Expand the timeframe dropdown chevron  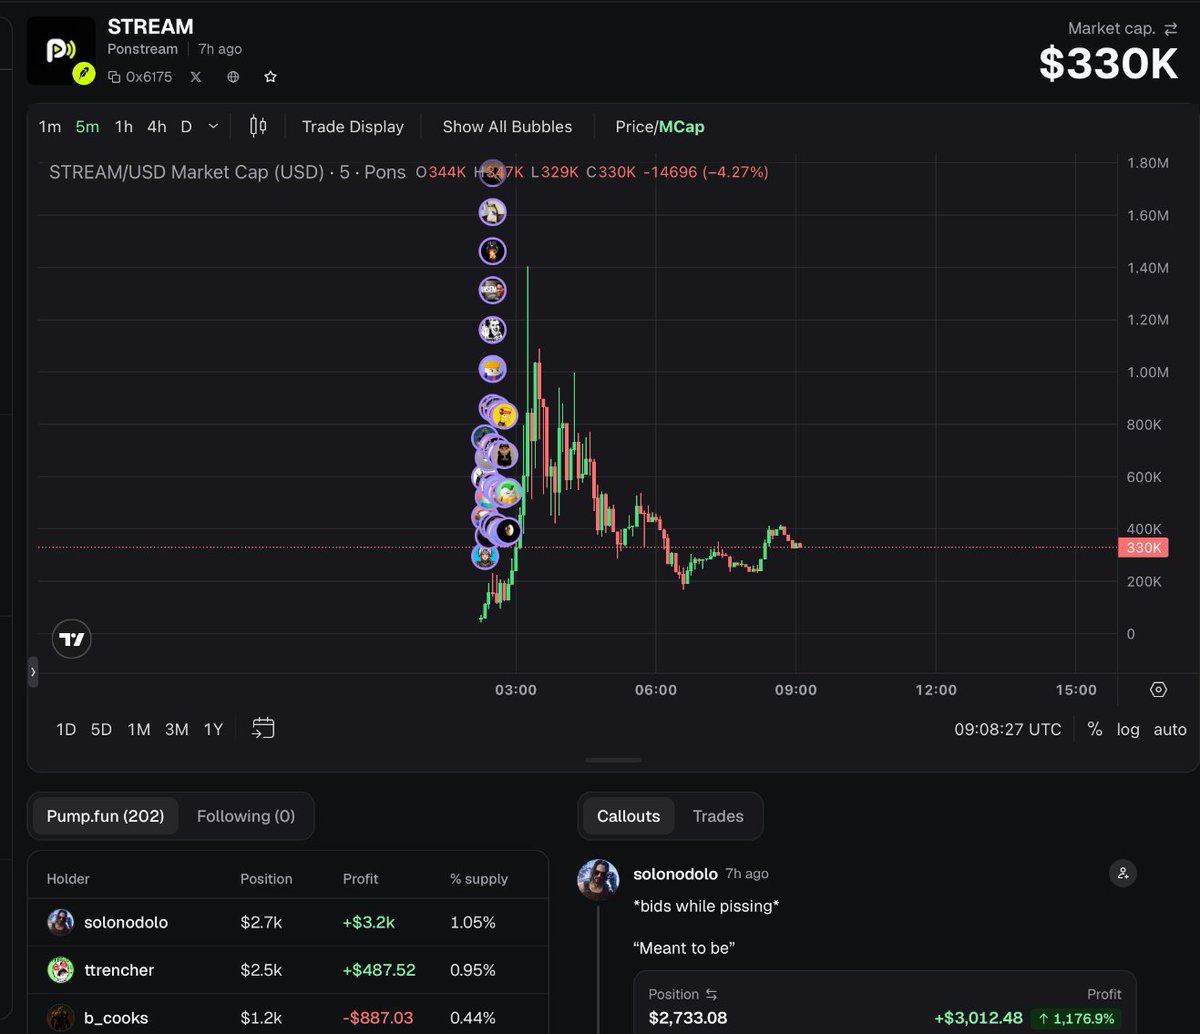point(213,127)
